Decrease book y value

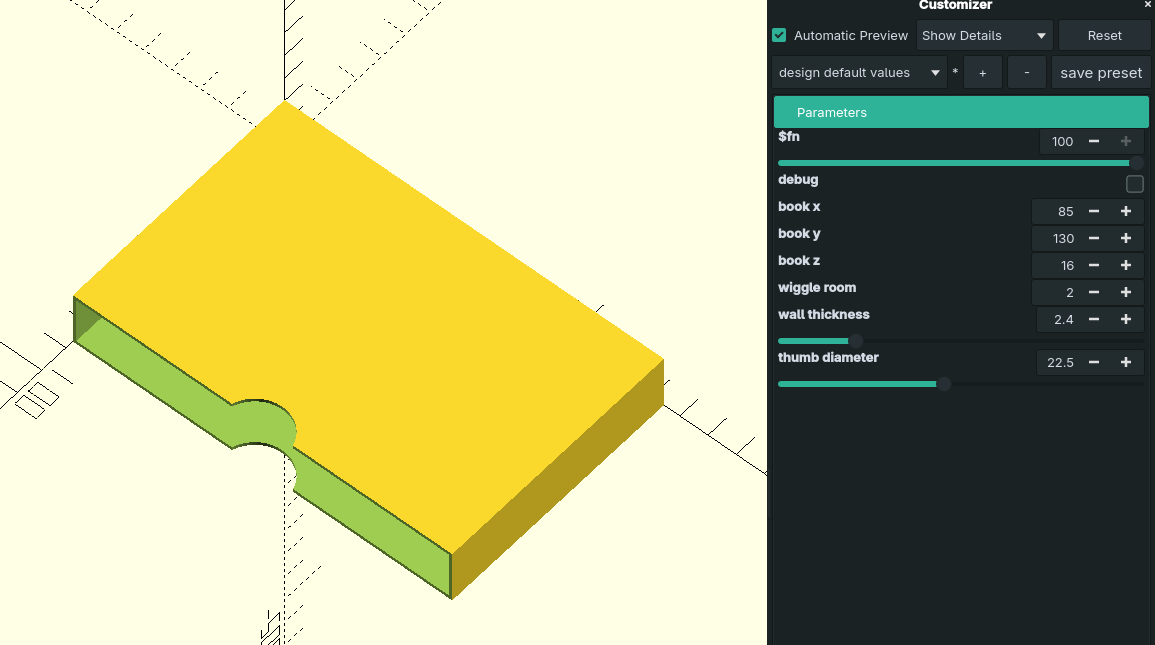tap(1094, 239)
